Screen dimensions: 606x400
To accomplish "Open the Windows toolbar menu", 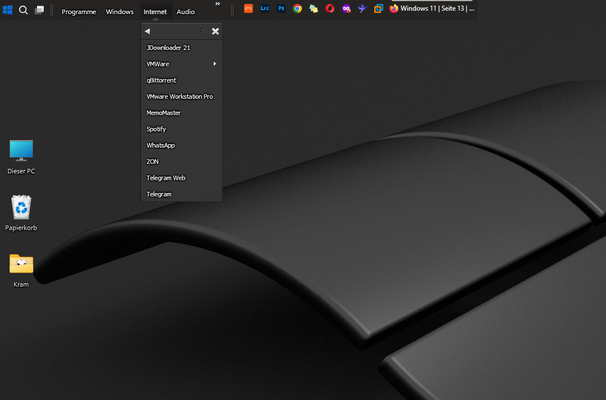I will click(x=120, y=11).
